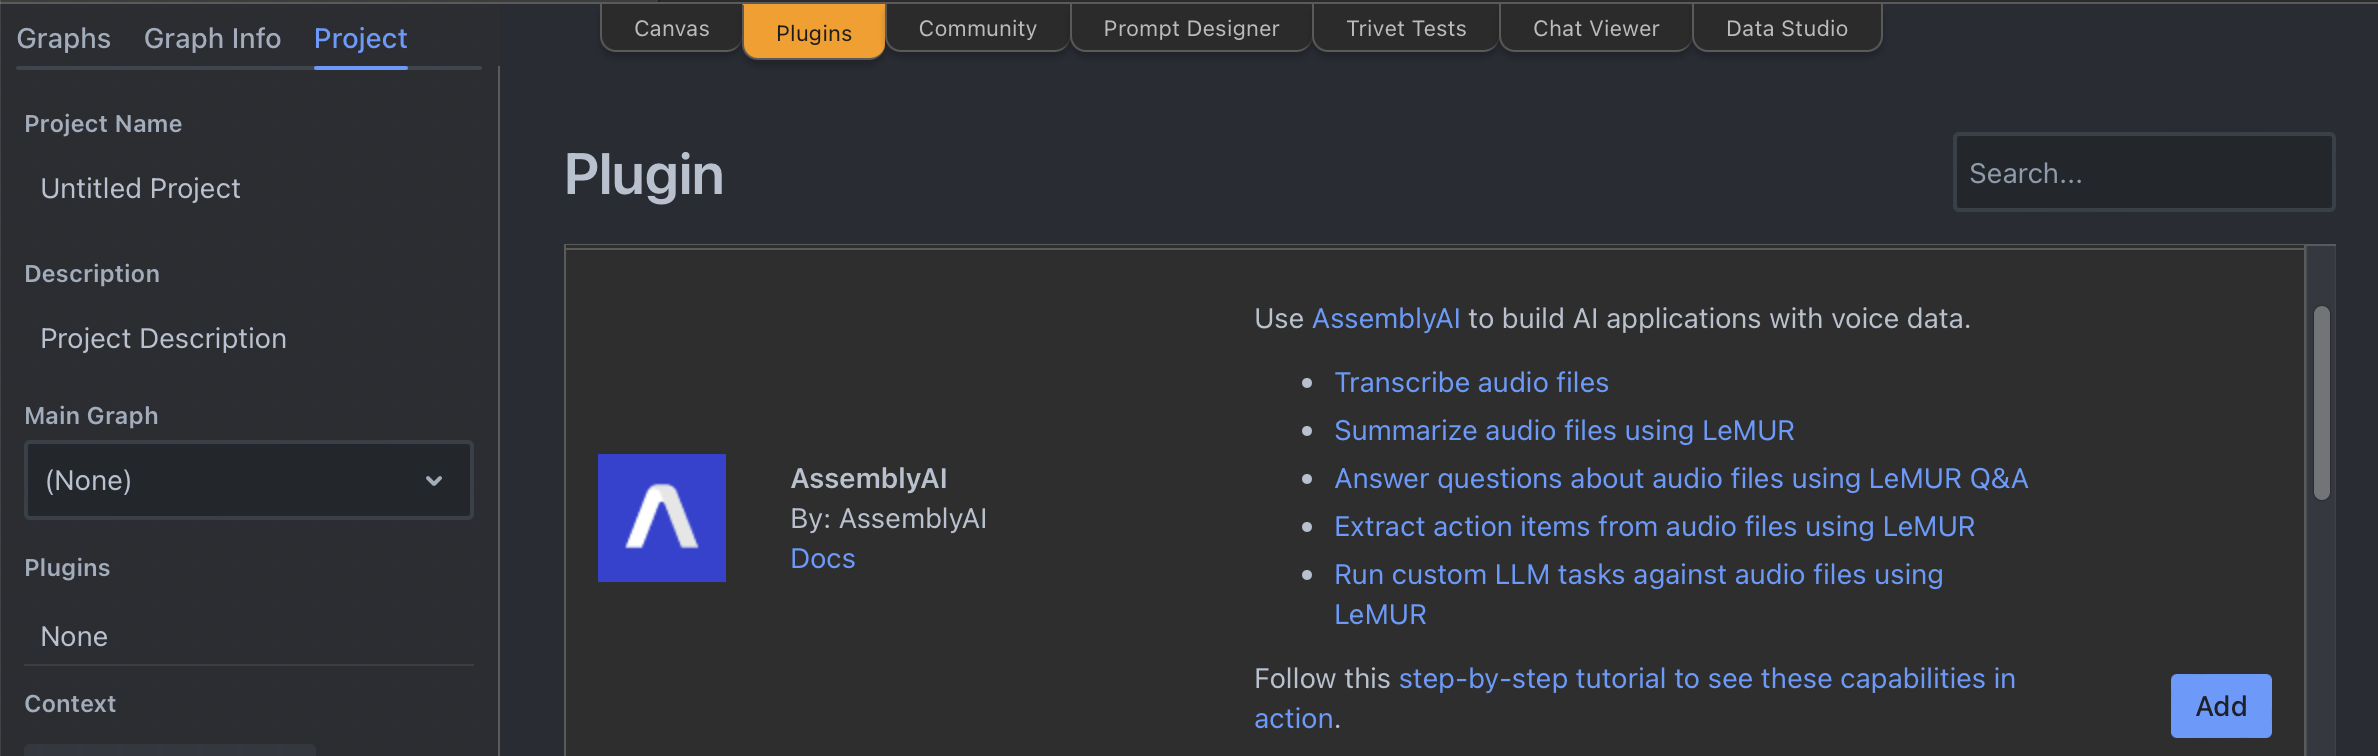Click the Transcribe audio files link

[1471, 382]
